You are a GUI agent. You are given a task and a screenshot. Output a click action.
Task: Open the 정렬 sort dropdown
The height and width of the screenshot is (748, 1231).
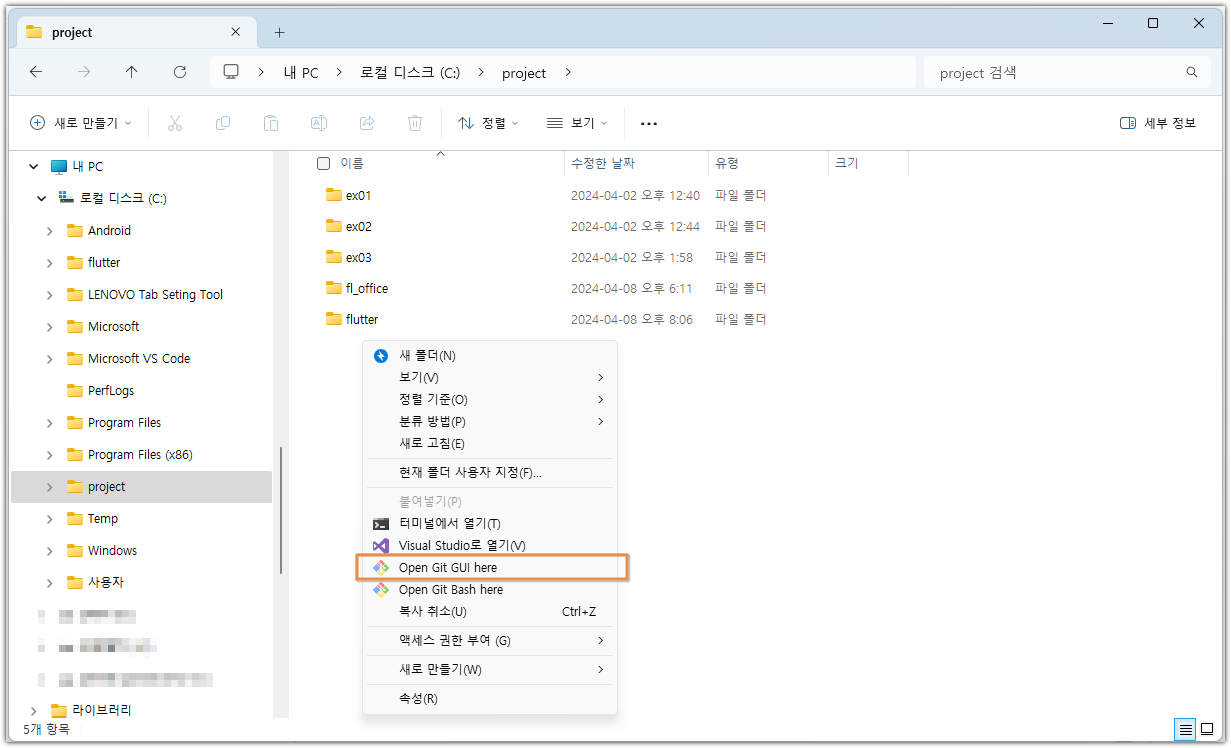[488, 123]
